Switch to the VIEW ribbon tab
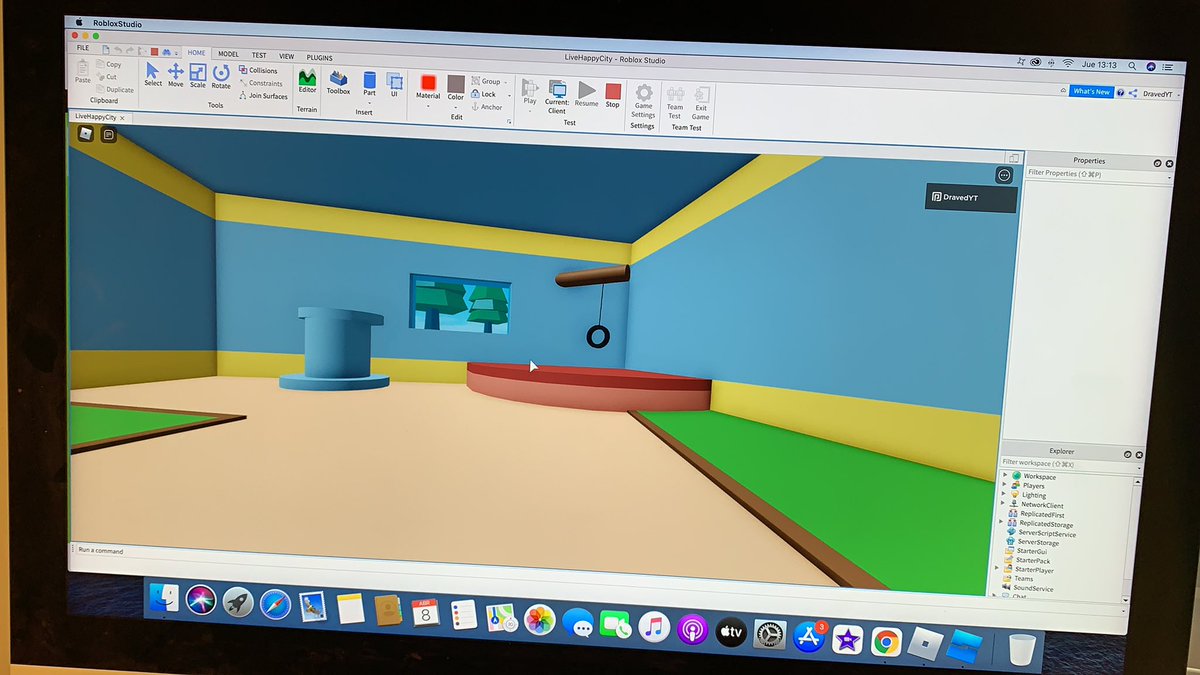This screenshot has height=675, width=1200. point(286,56)
